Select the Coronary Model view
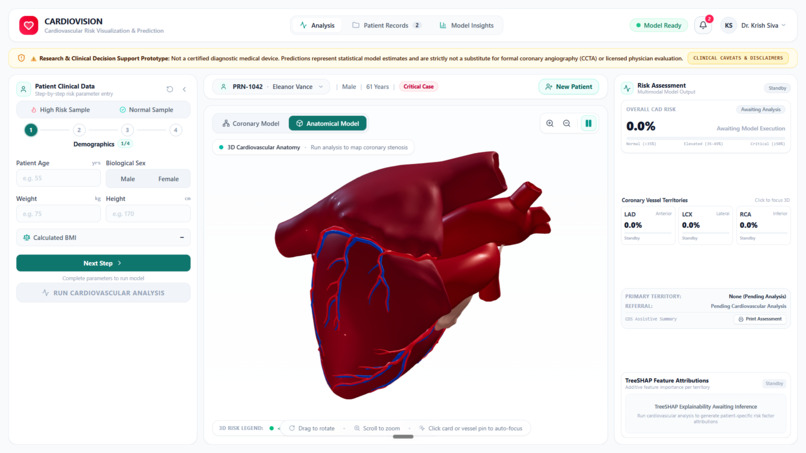 [x=251, y=123]
